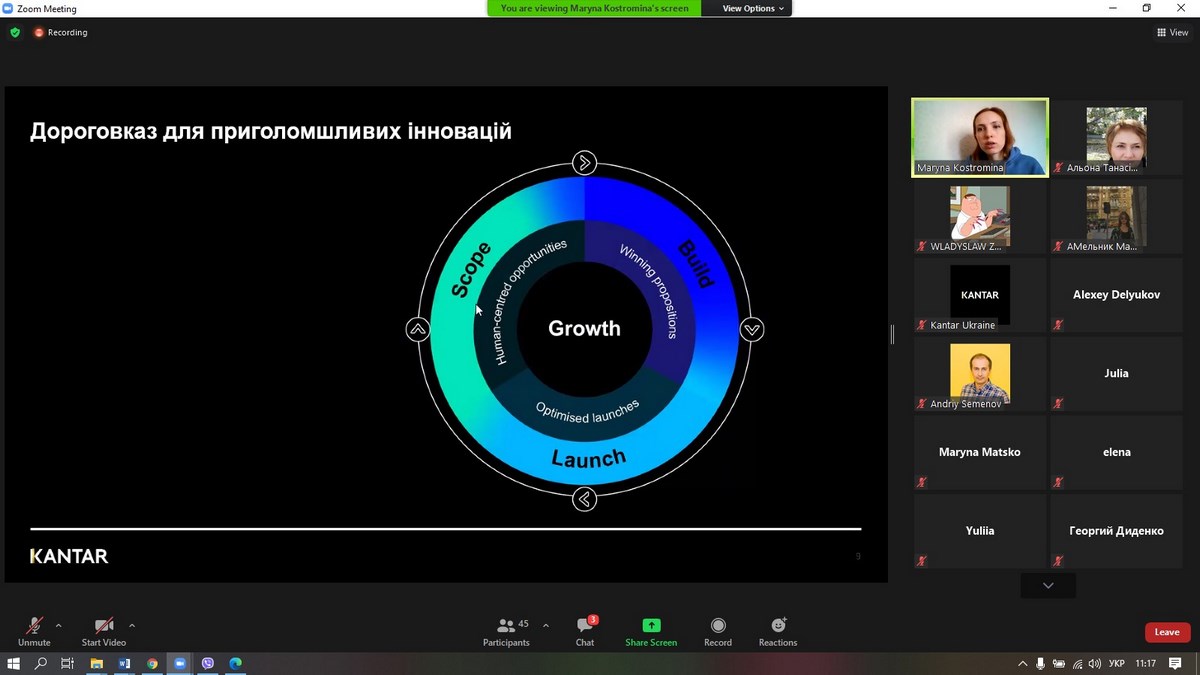Open Microsoft Word from the taskbar
This screenshot has width=1200, height=675.
[125, 663]
